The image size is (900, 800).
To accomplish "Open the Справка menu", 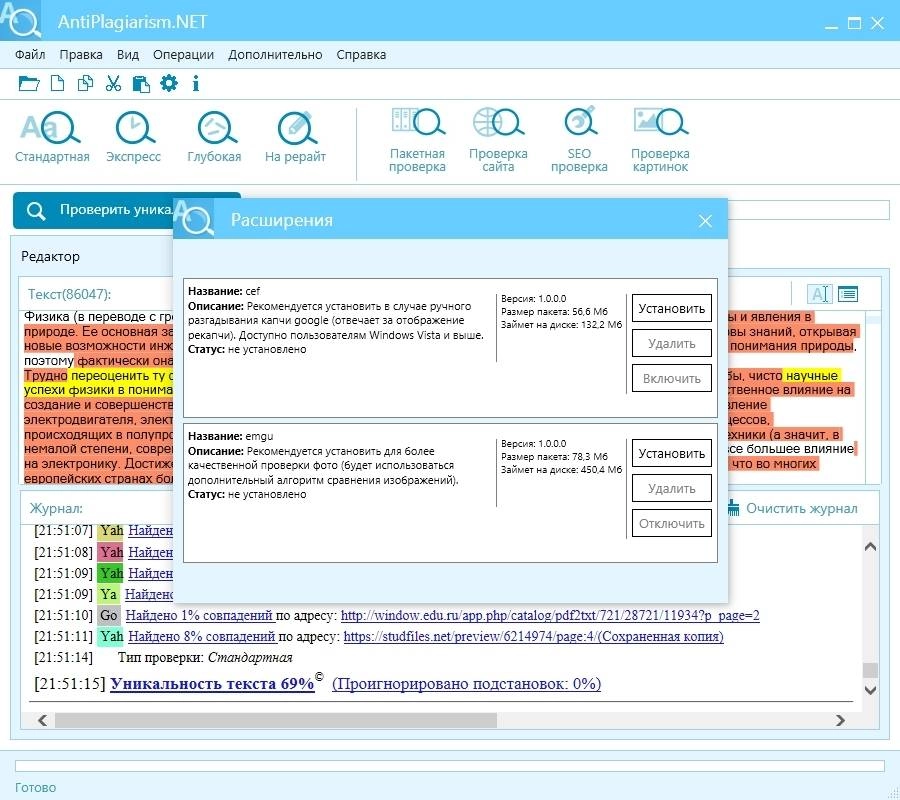I will click(361, 55).
